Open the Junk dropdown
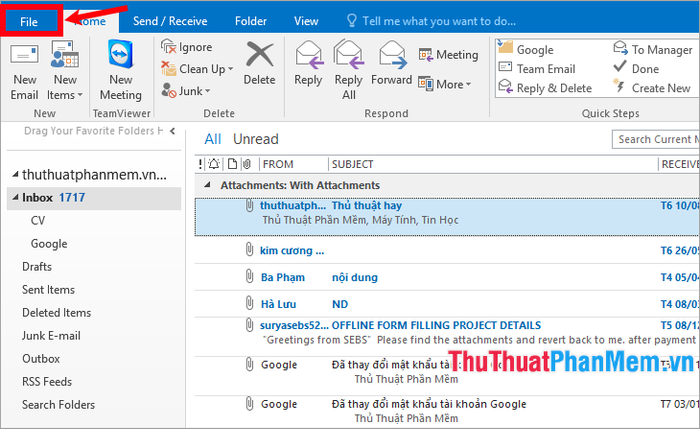 point(186,91)
